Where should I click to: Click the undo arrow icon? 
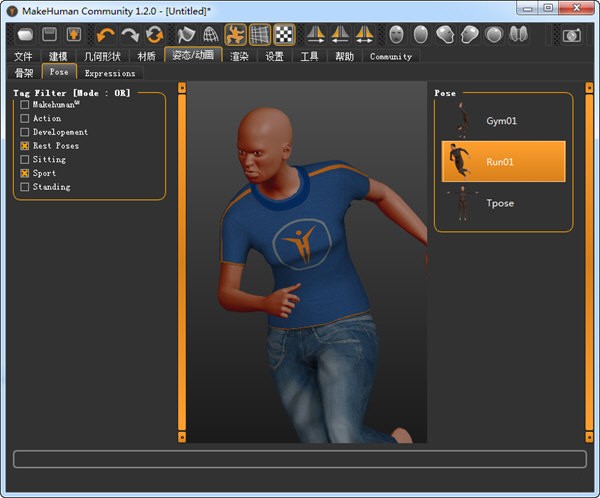[x=106, y=35]
